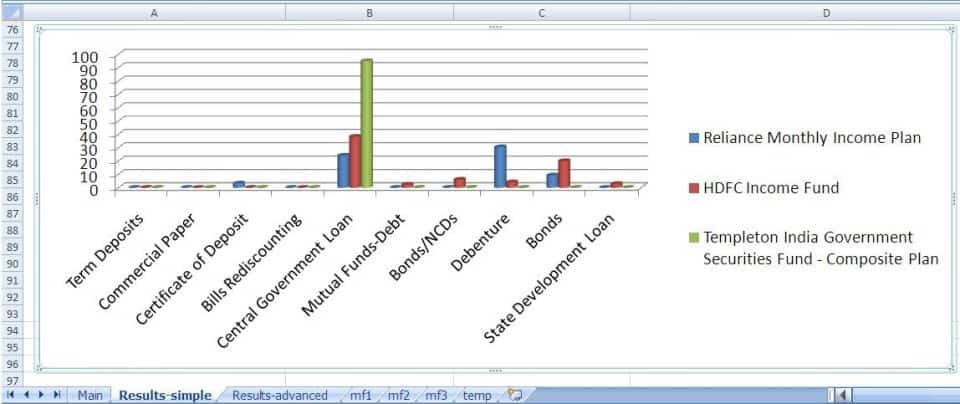960x404 pixels.
Task: Click the tall green Central Government Loan bar
Action: coord(367,122)
